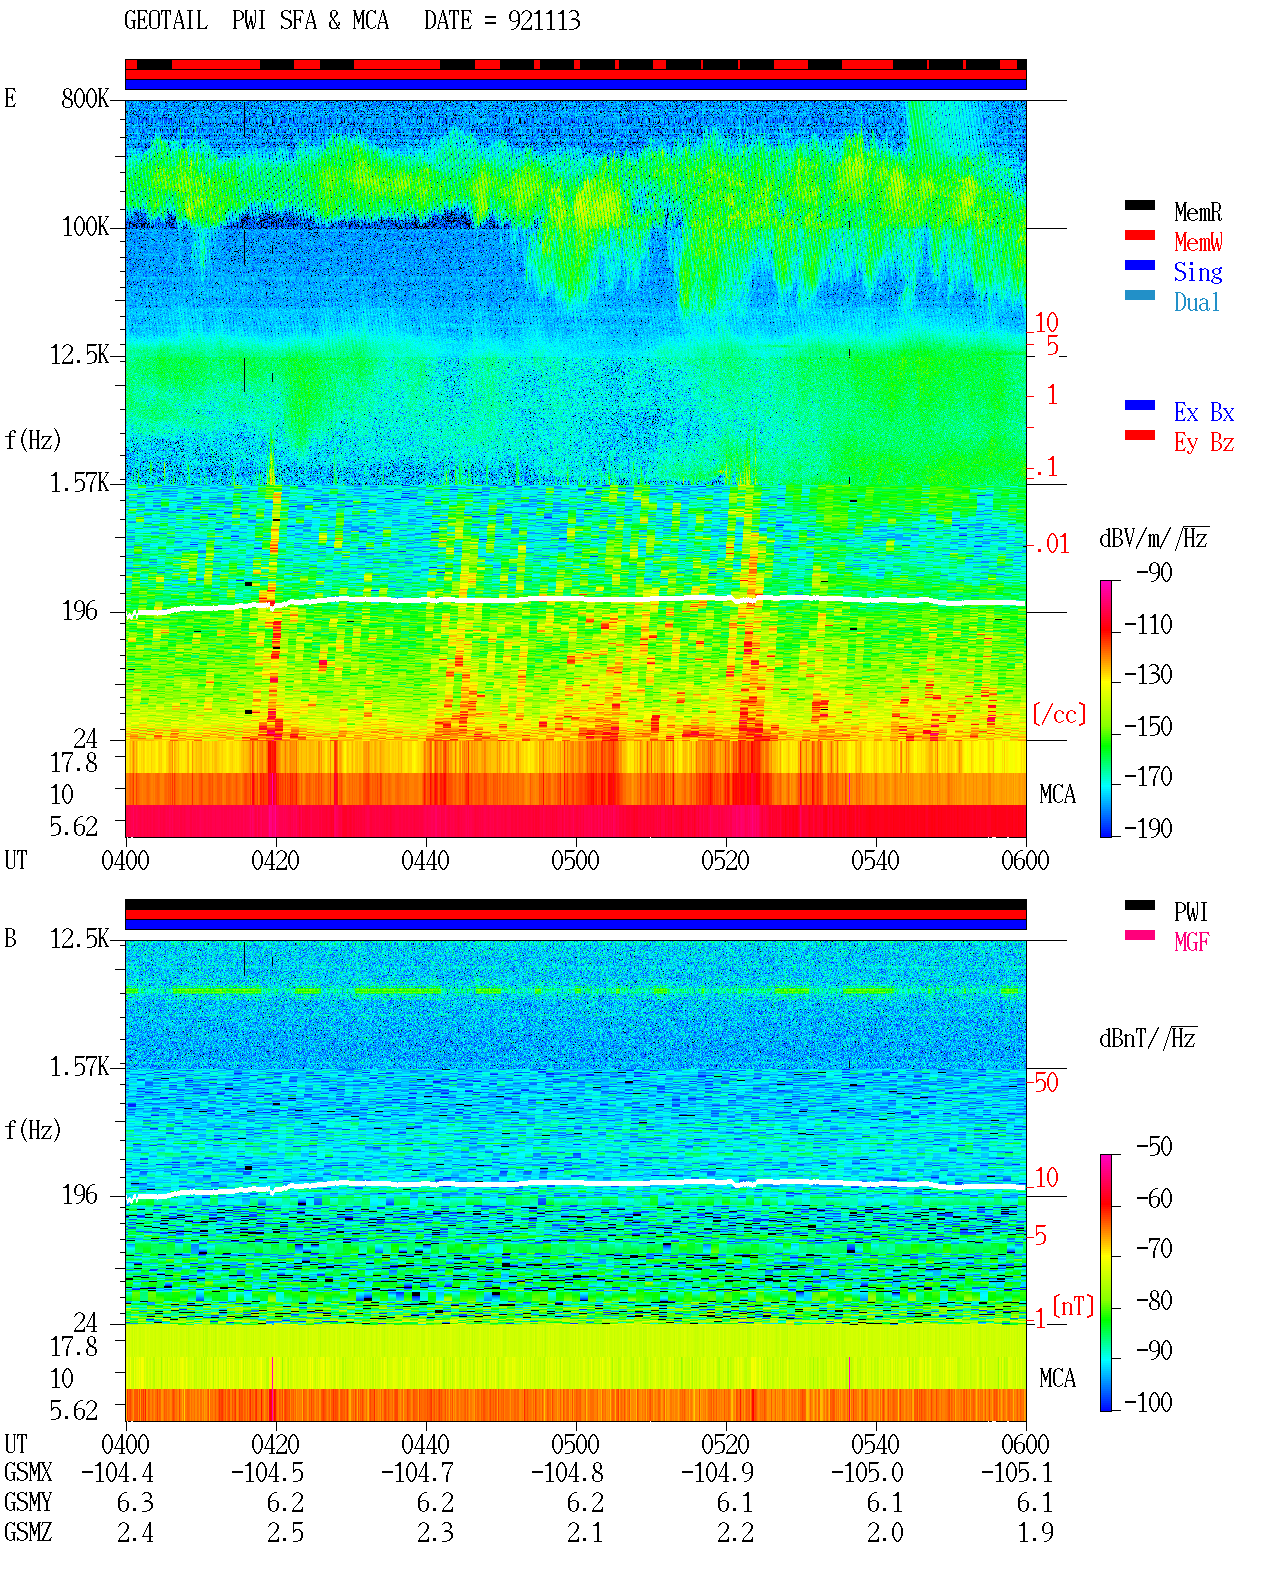Click the GSMZ value '1.9'
The height and width of the screenshot is (1593, 1280).
click(x=1035, y=1533)
